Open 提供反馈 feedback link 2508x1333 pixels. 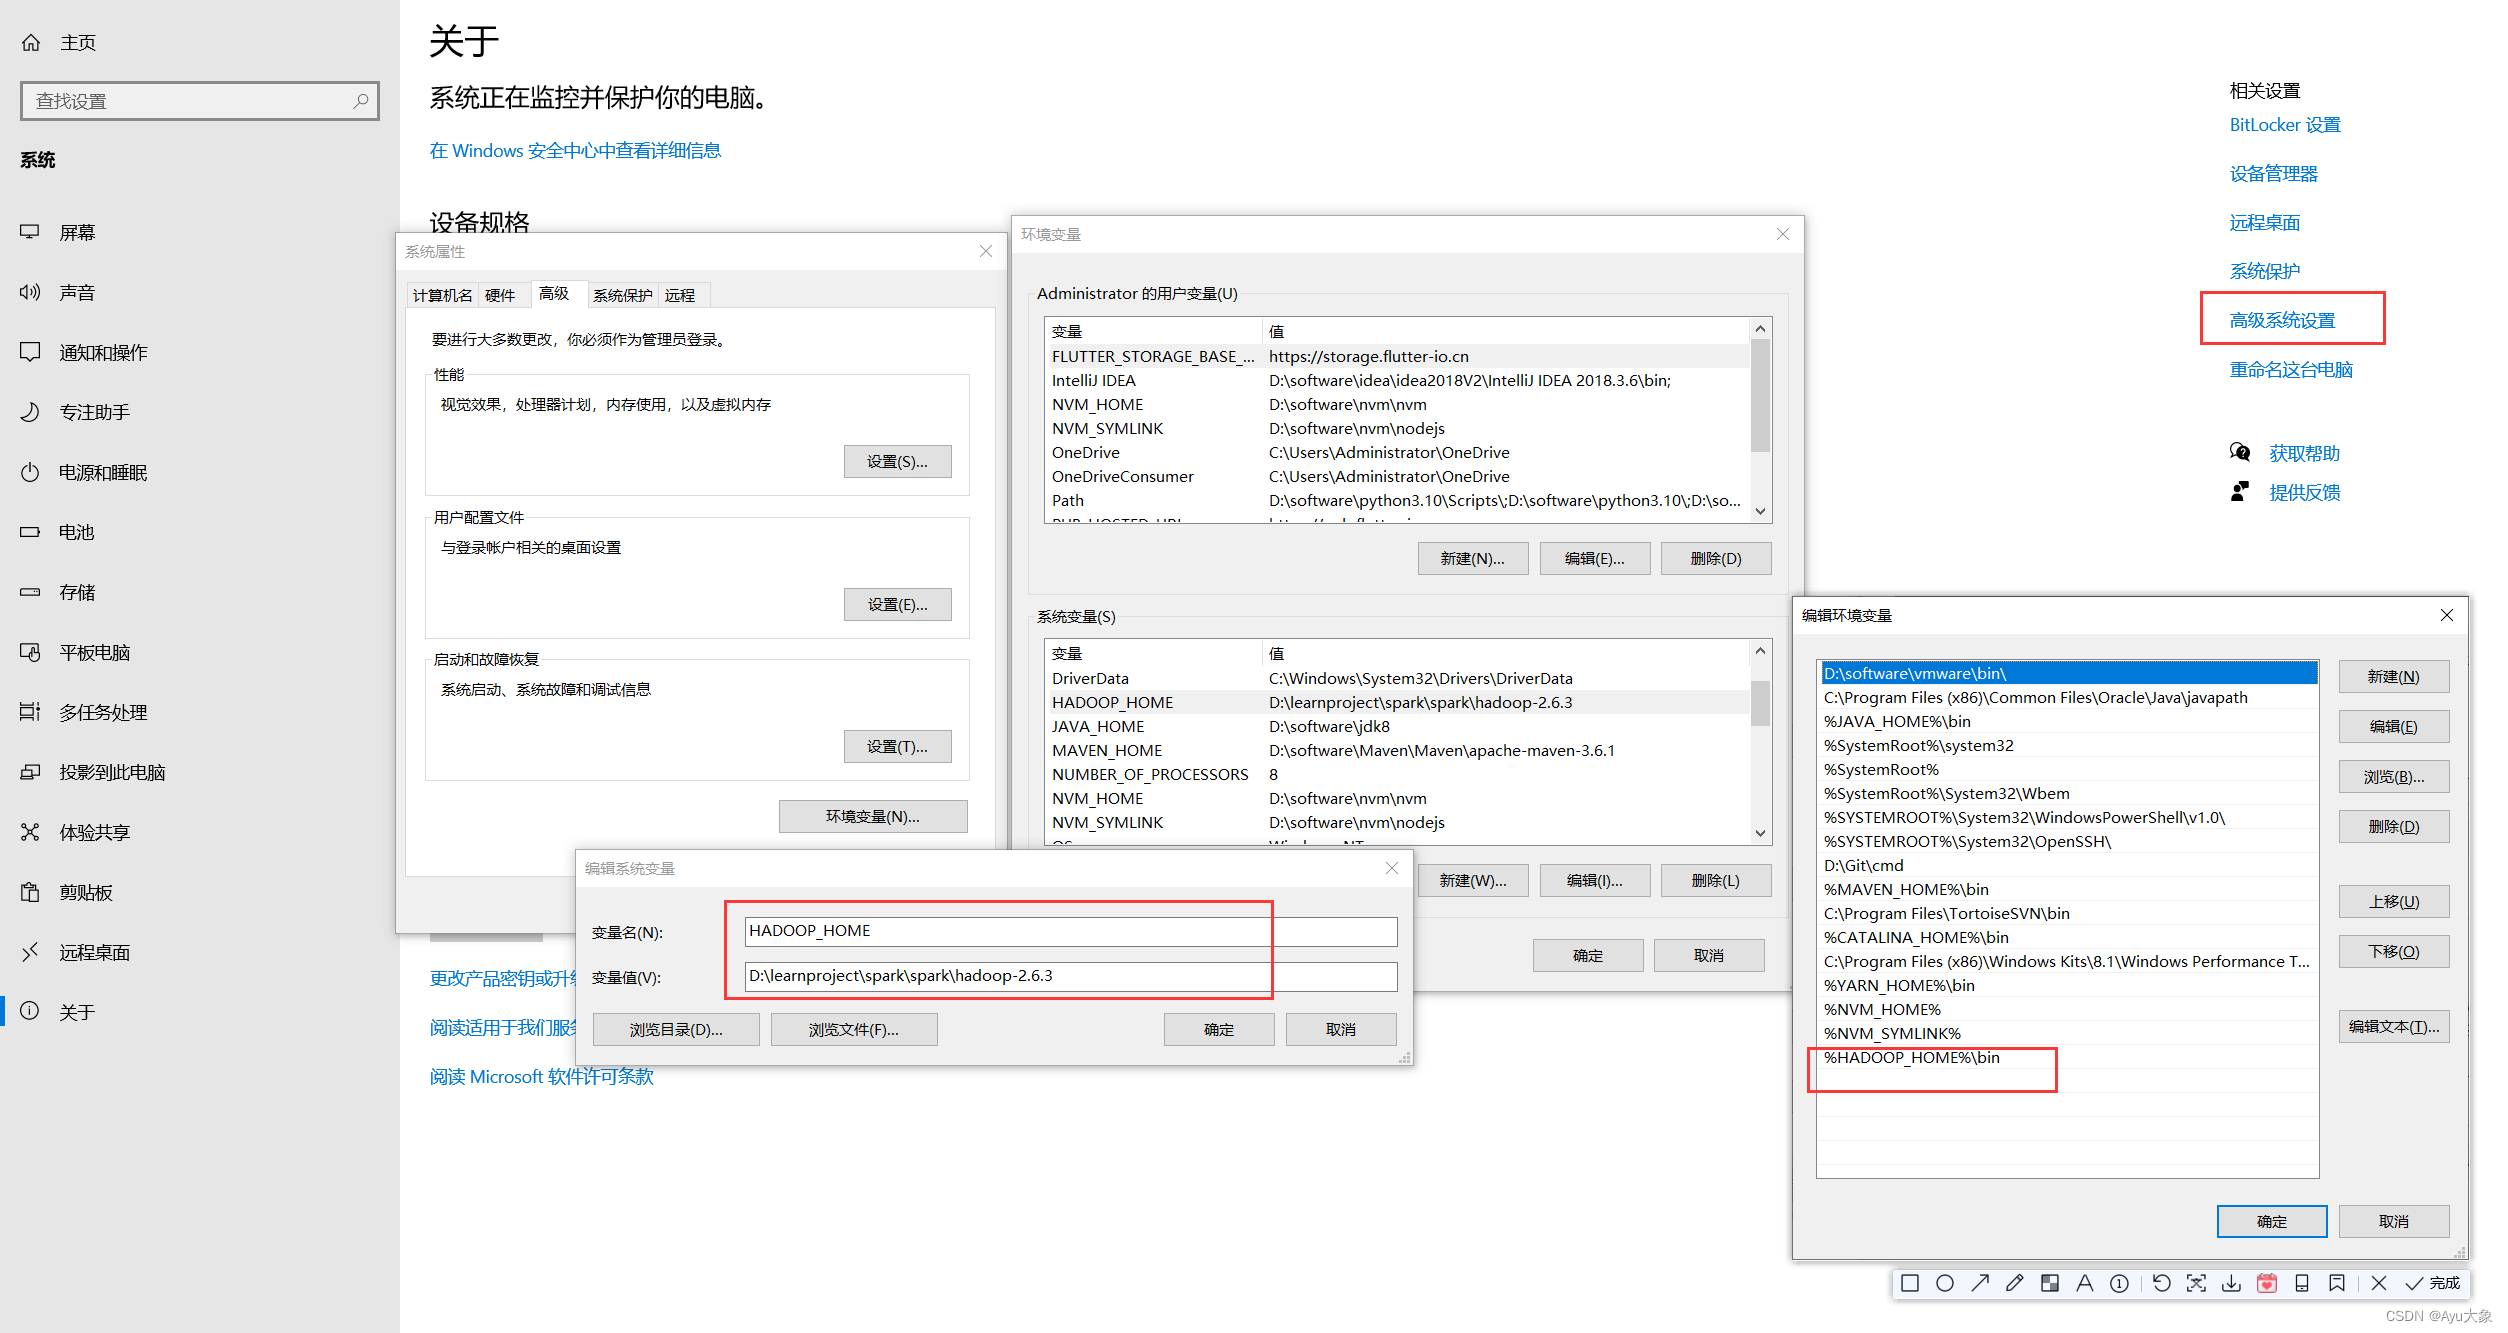click(x=2304, y=492)
